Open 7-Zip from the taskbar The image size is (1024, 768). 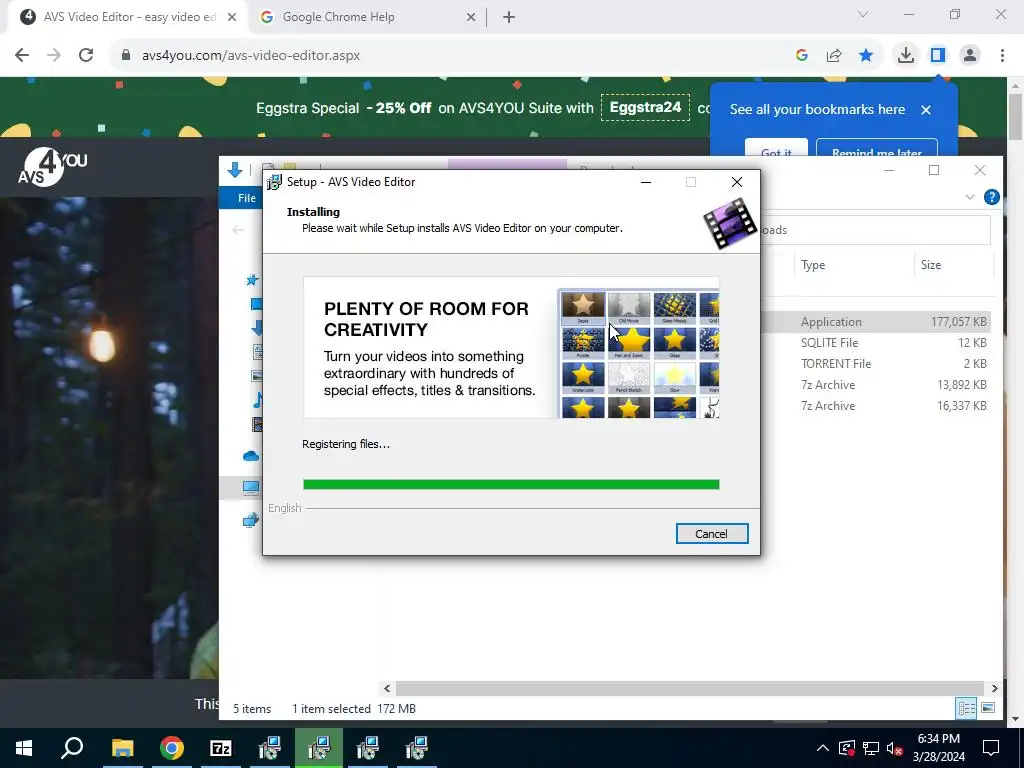pyautogui.click(x=221, y=748)
